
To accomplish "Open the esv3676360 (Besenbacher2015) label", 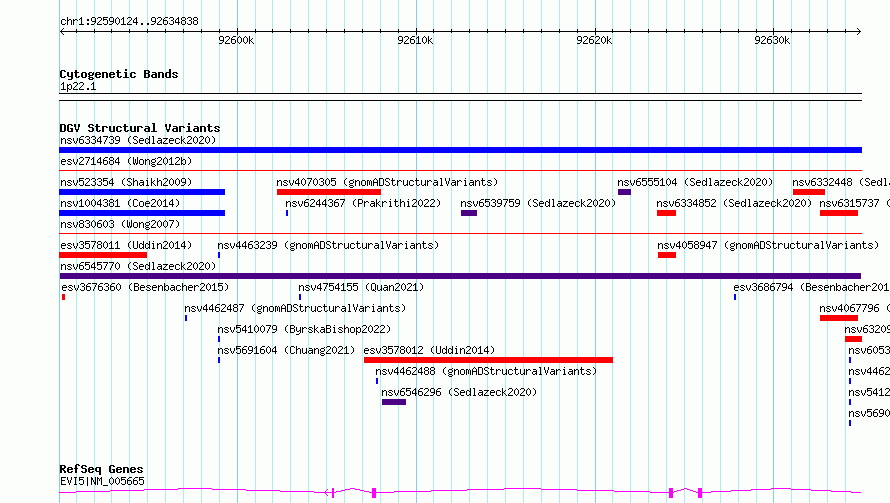I will tap(145, 287).
